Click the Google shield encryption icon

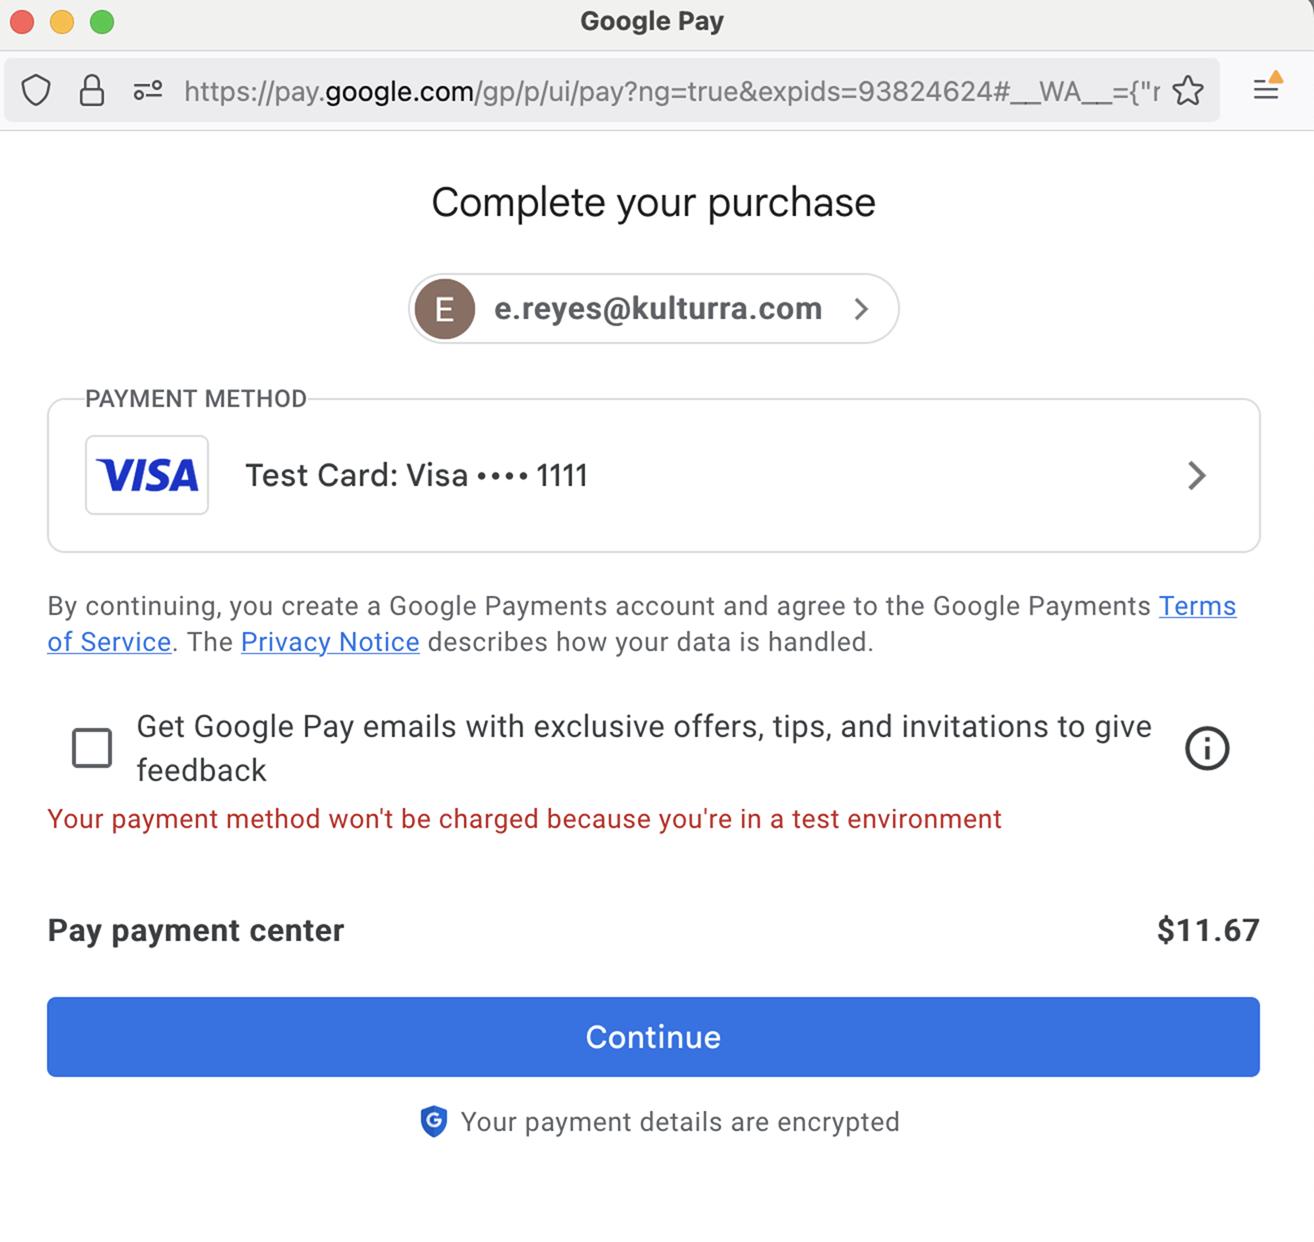pyautogui.click(x=434, y=1121)
